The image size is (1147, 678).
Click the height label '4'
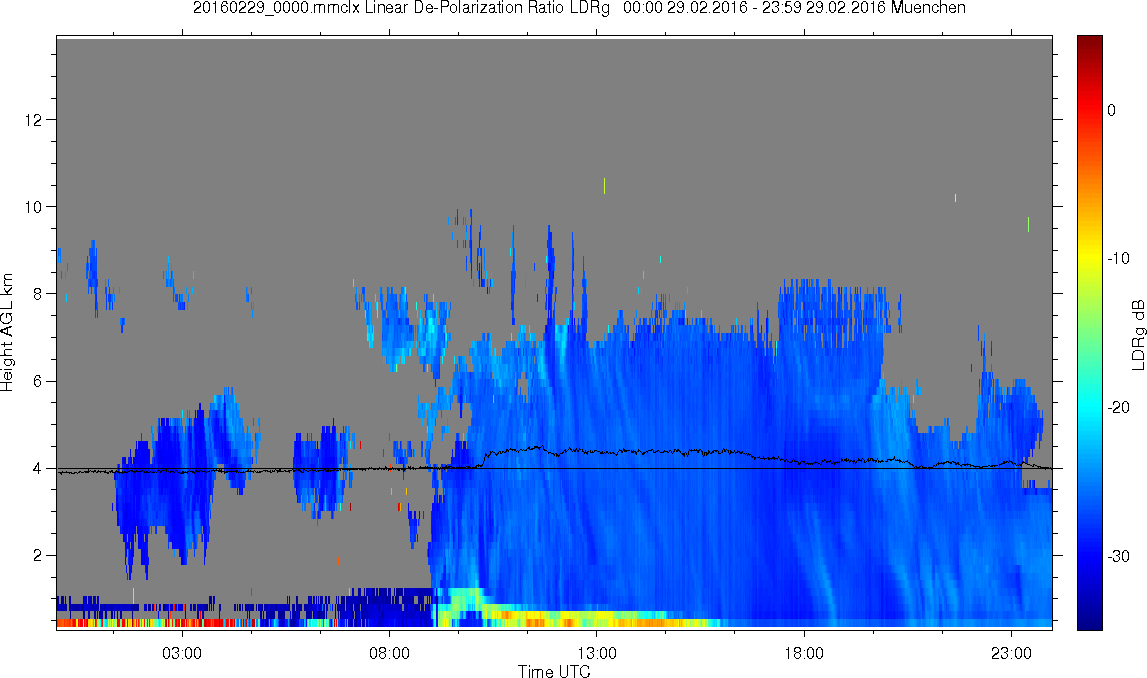(x=39, y=469)
